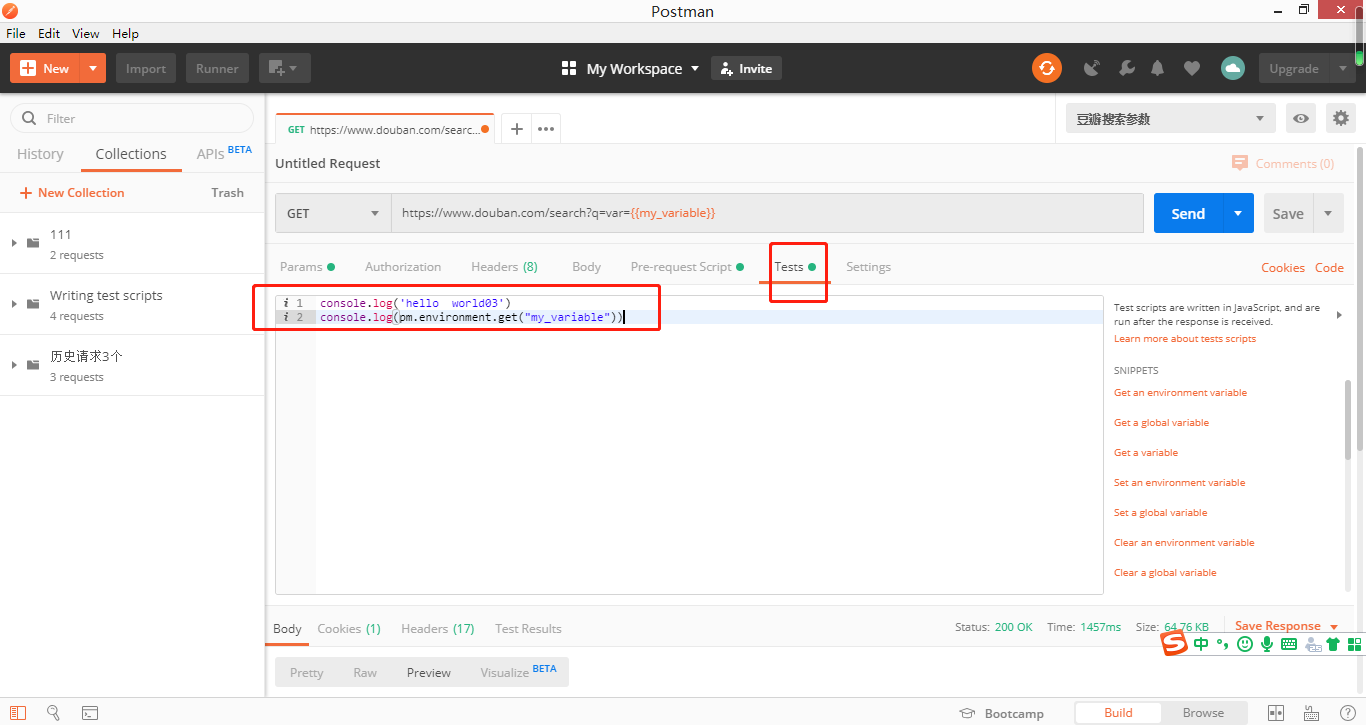This screenshot has height=725, width=1366.
Task: Insert 'Set a global variable' snippet
Action: pos(1160,513)
